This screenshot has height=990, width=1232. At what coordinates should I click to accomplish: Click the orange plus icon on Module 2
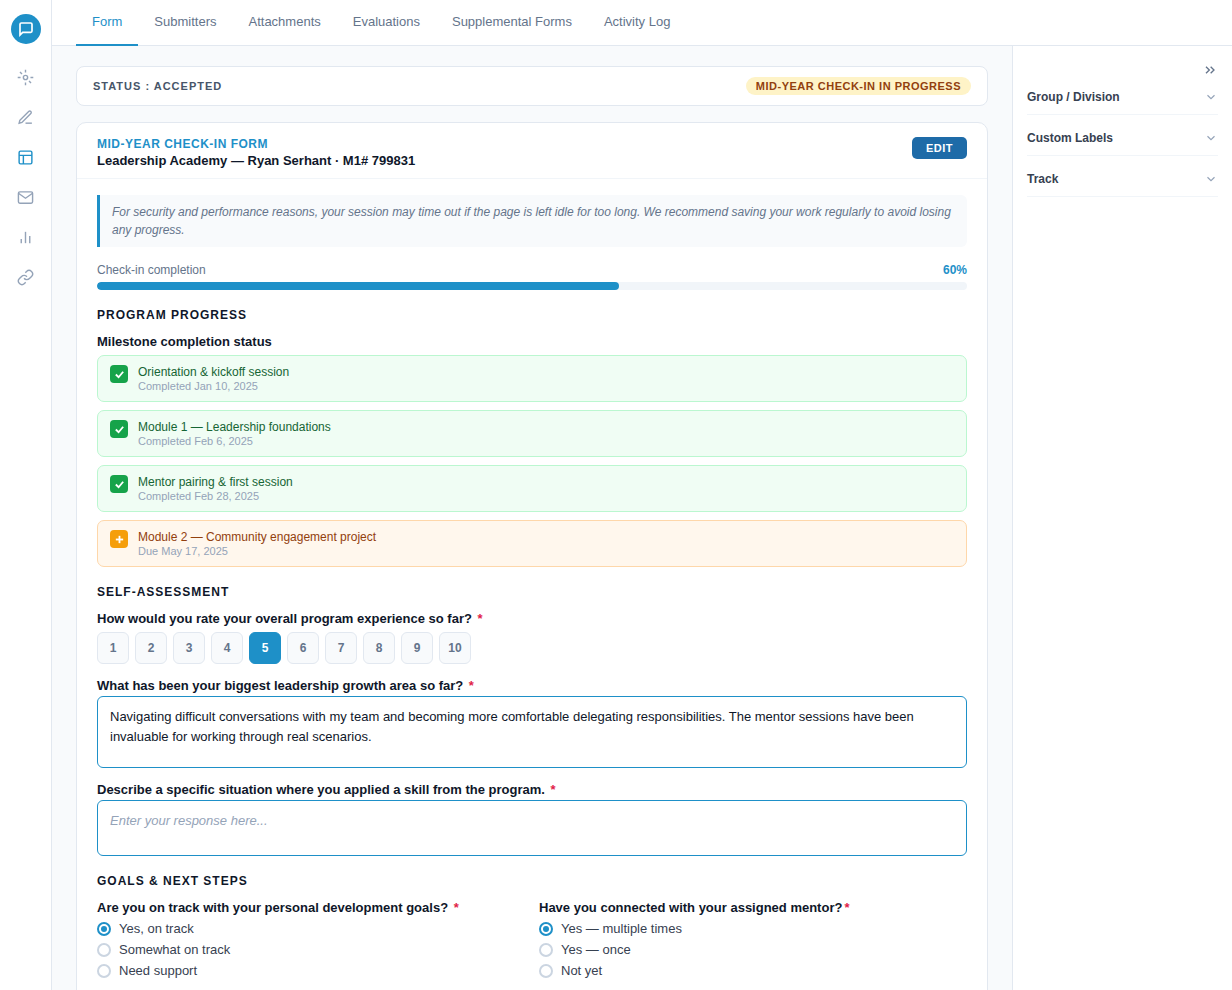pyautogui.click(x=119, y=538)
